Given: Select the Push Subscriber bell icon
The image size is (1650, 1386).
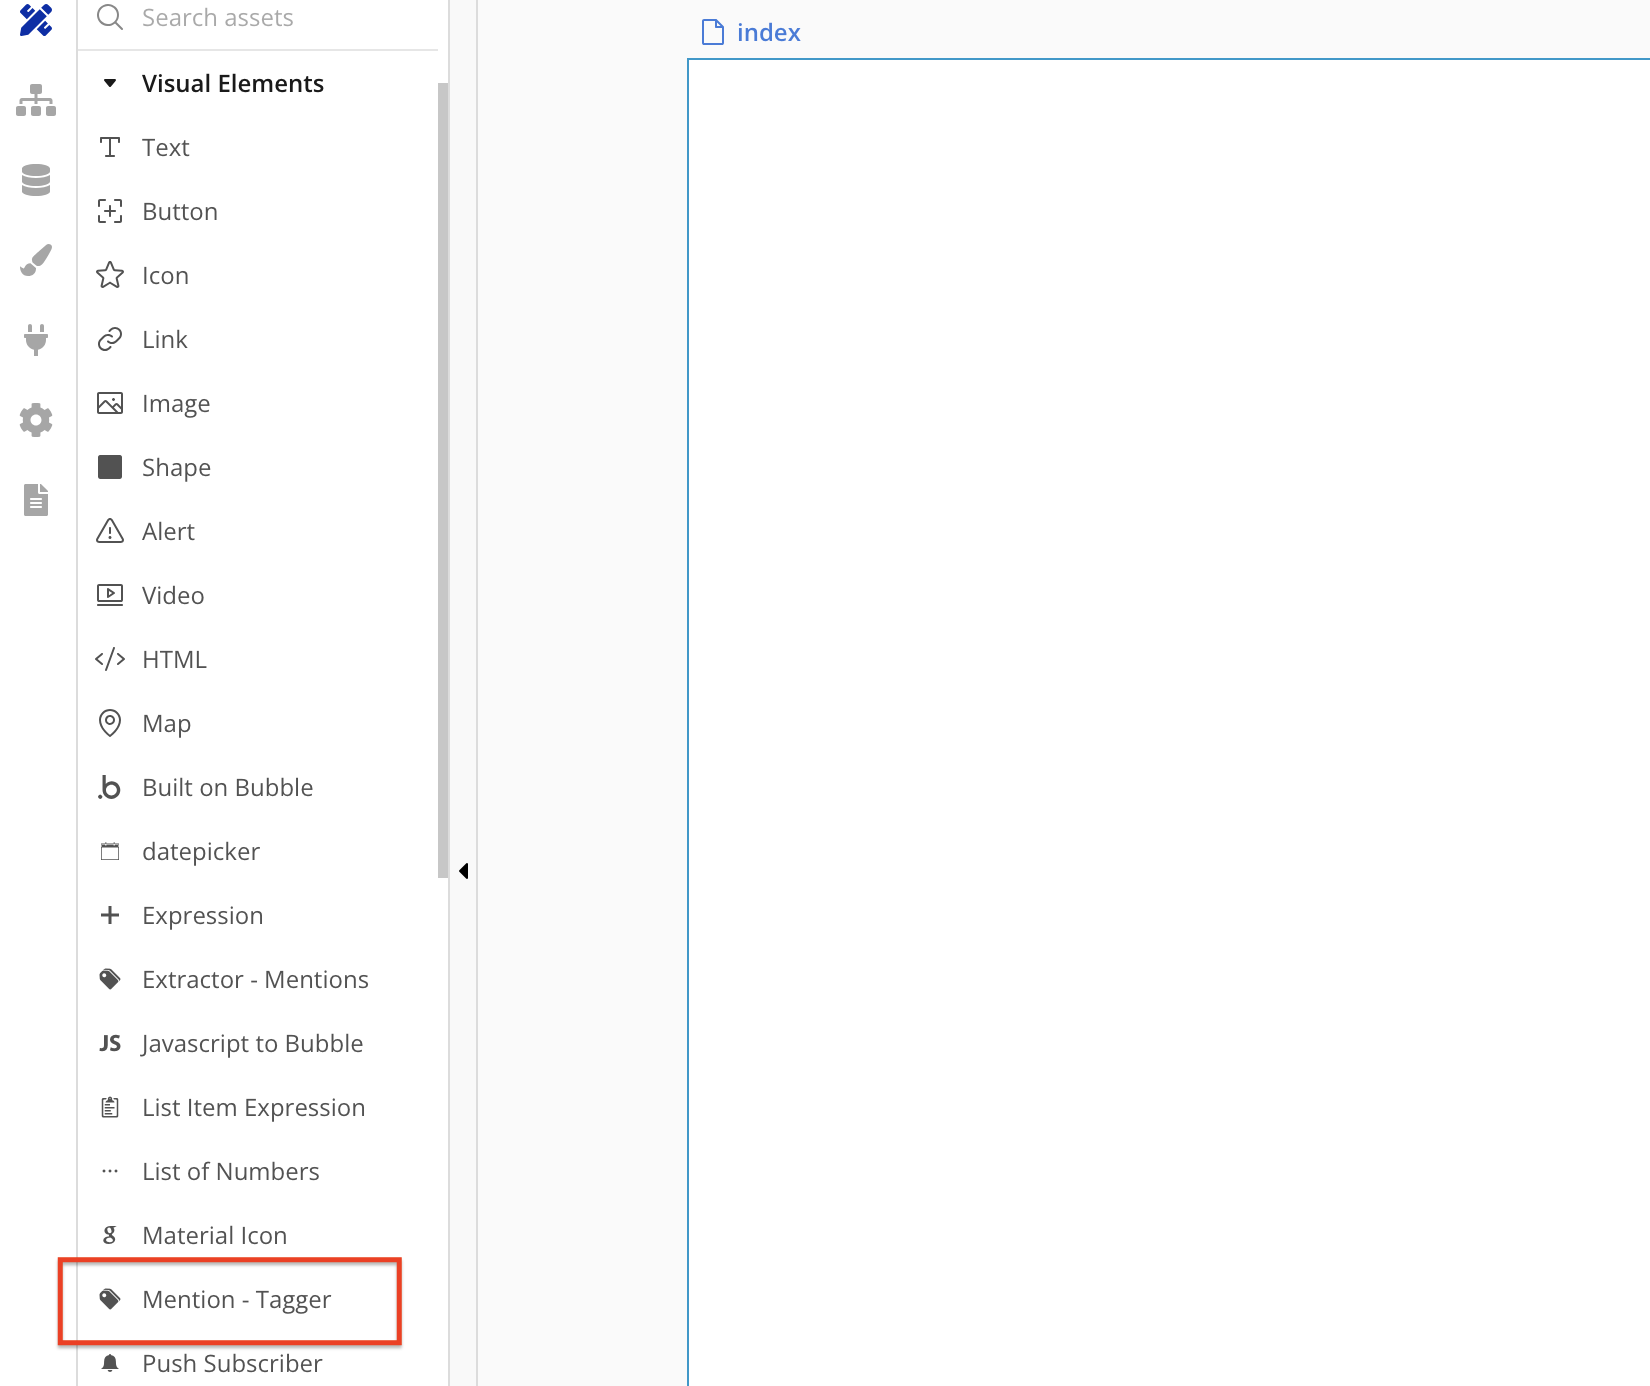Looking at the screenshot, I should click(x=110, y=1363).
